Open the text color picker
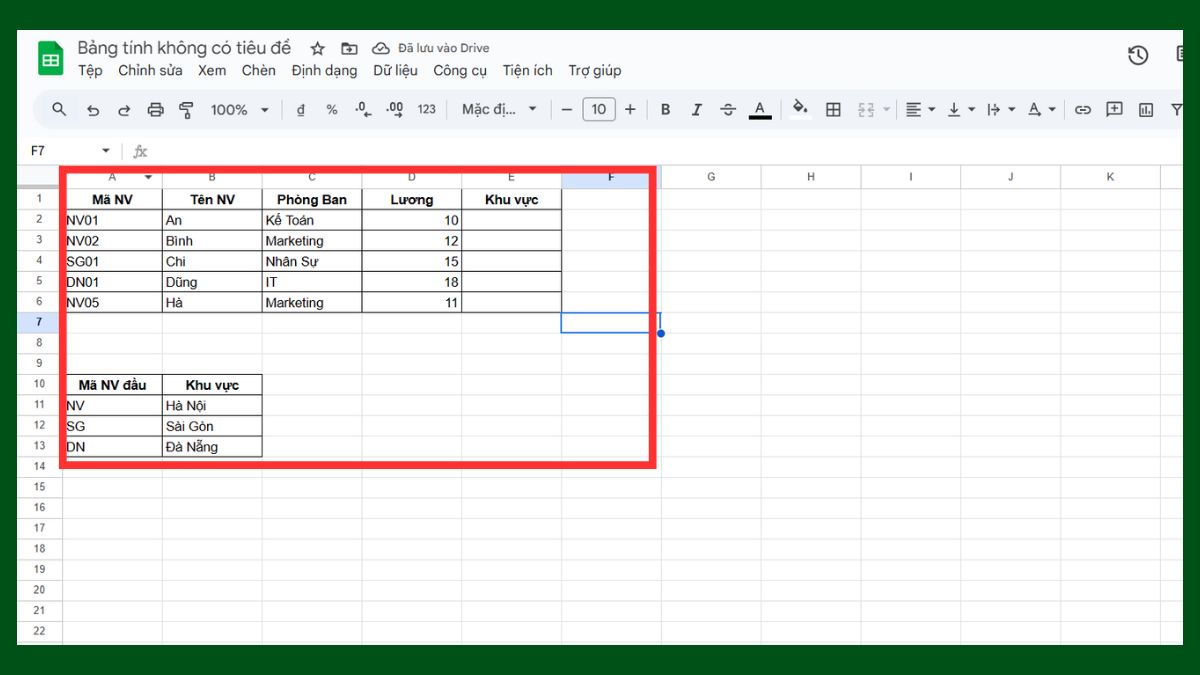 pos(760,109)
